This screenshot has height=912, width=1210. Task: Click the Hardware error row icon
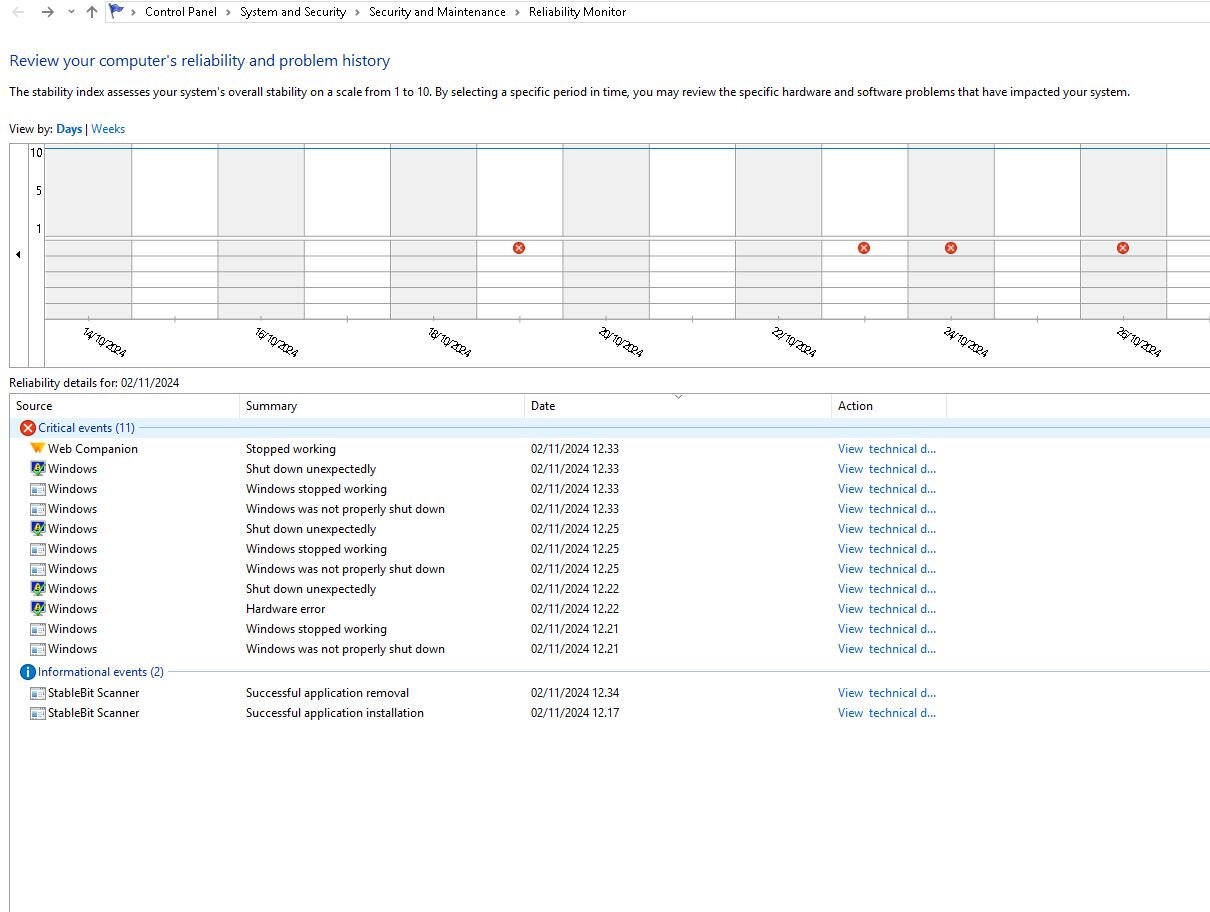coord(38,609)
